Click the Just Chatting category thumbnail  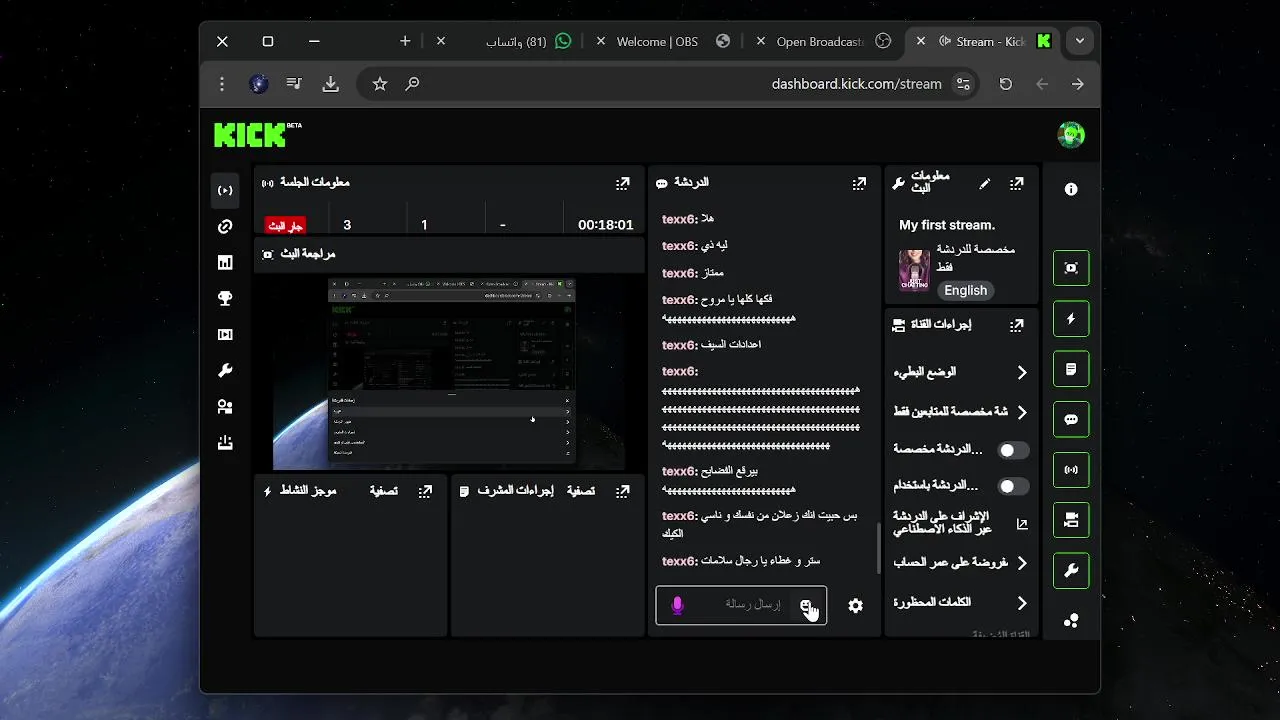(914, 271)
